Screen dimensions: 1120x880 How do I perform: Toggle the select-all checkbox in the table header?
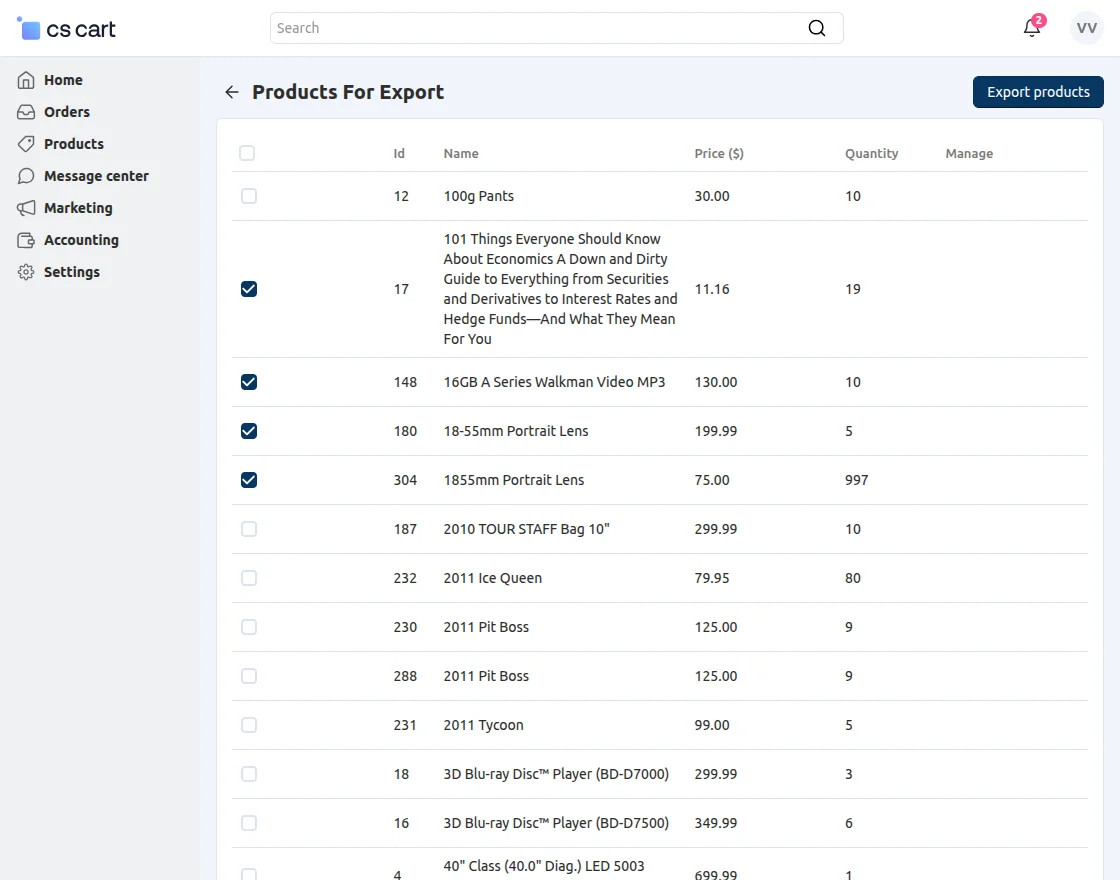[x=247, y=153]
